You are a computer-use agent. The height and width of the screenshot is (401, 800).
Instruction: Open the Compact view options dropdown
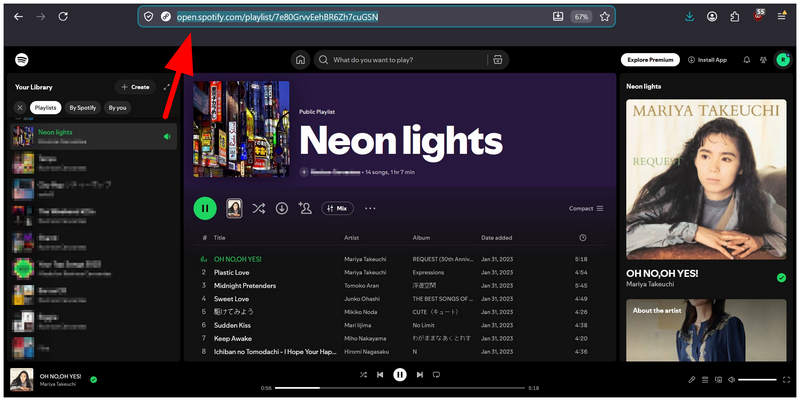[586, 208]
